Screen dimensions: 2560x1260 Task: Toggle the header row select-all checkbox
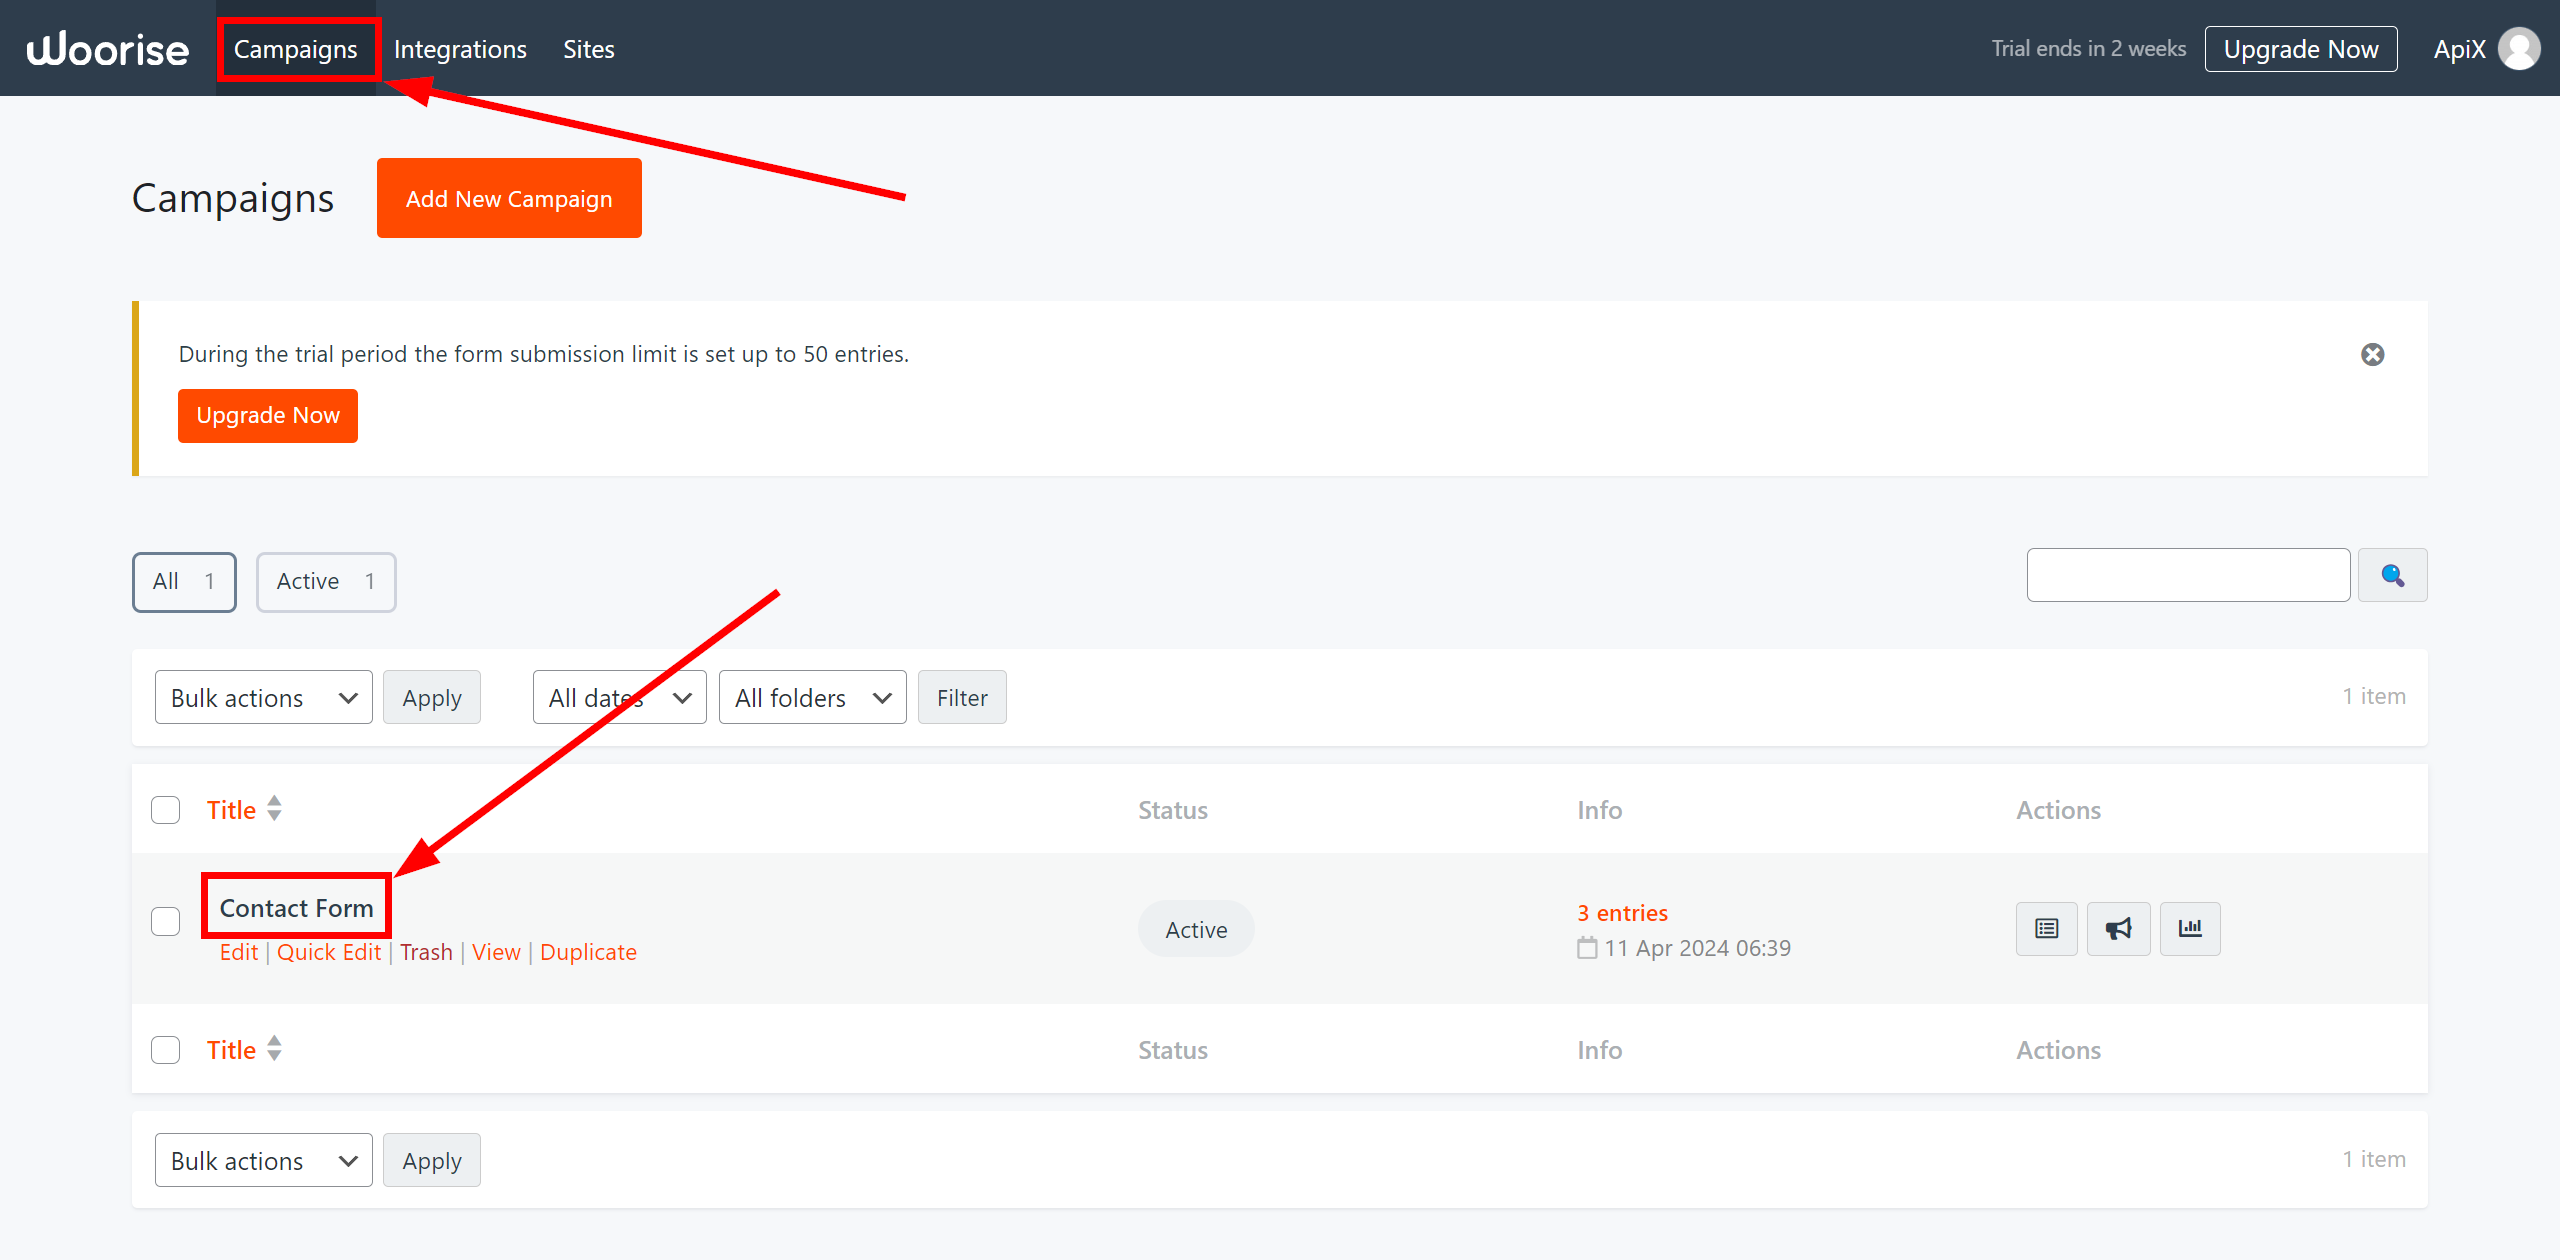(x=165, y=810)
